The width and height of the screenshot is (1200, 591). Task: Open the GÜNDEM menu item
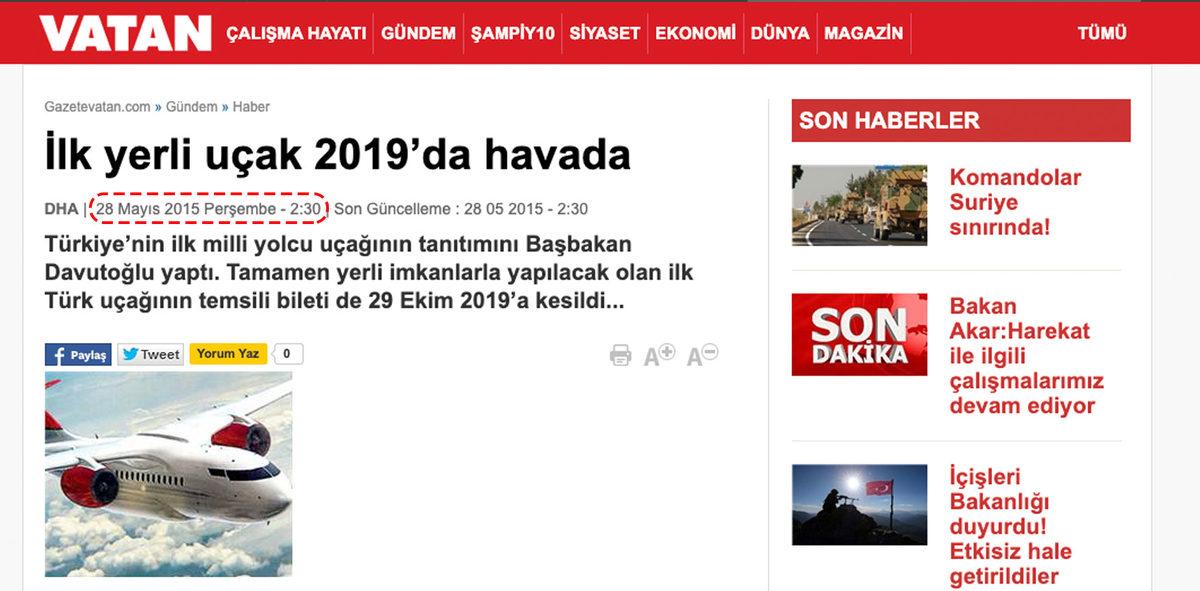(420, 31)
